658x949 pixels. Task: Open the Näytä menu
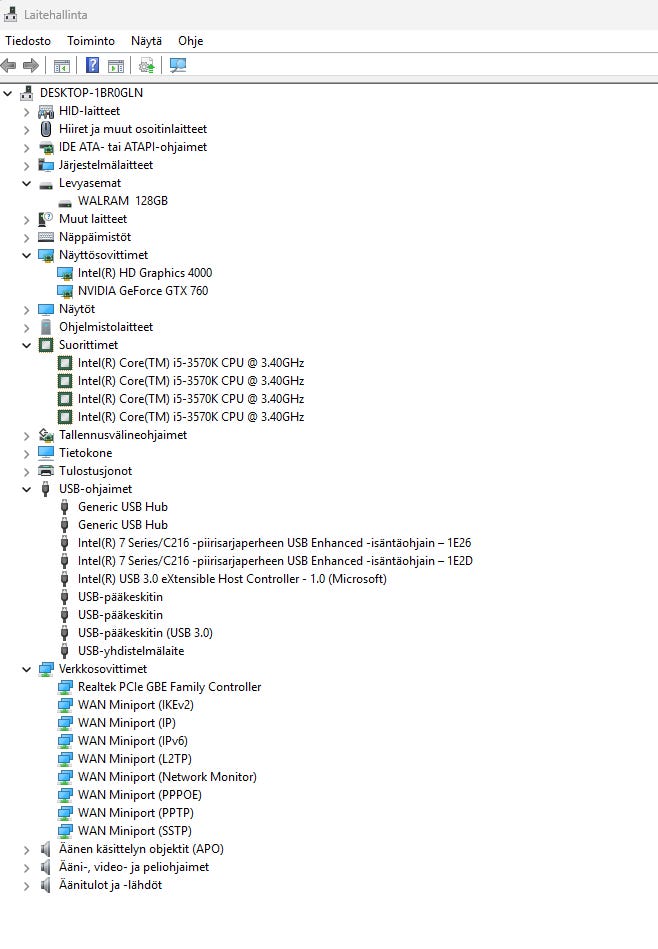(146, 41)
